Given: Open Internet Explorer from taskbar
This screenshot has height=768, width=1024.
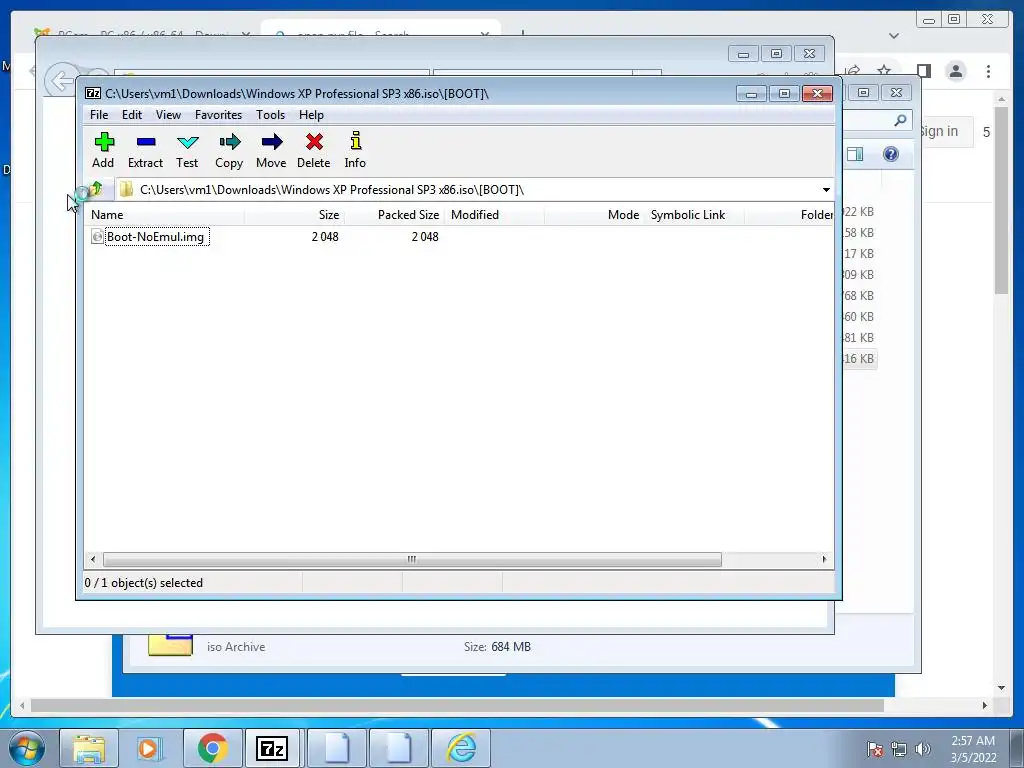Looking at the screenshot, I should tap(462, 748).
